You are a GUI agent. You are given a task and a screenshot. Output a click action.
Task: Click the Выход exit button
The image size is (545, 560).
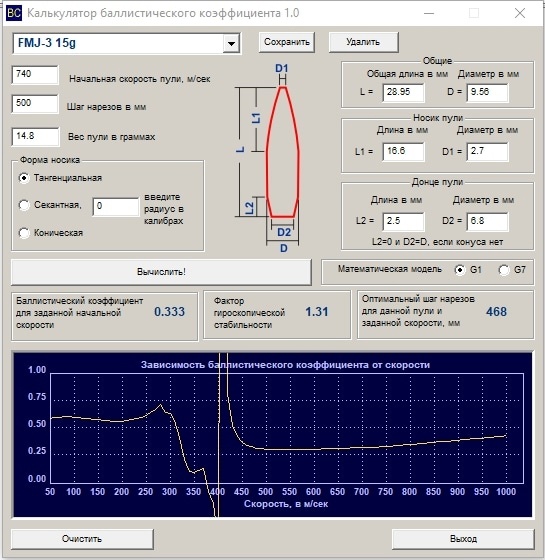pos(463,539)
